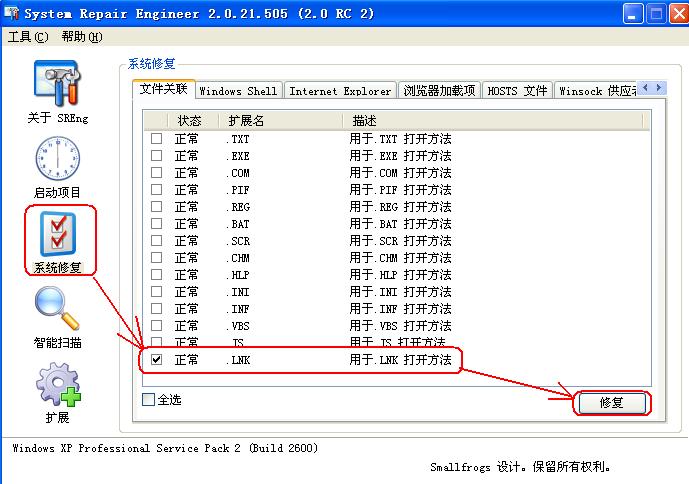Select the 用于.TXT 打开方法 description
689x484 pixels.
click(400, 139)
